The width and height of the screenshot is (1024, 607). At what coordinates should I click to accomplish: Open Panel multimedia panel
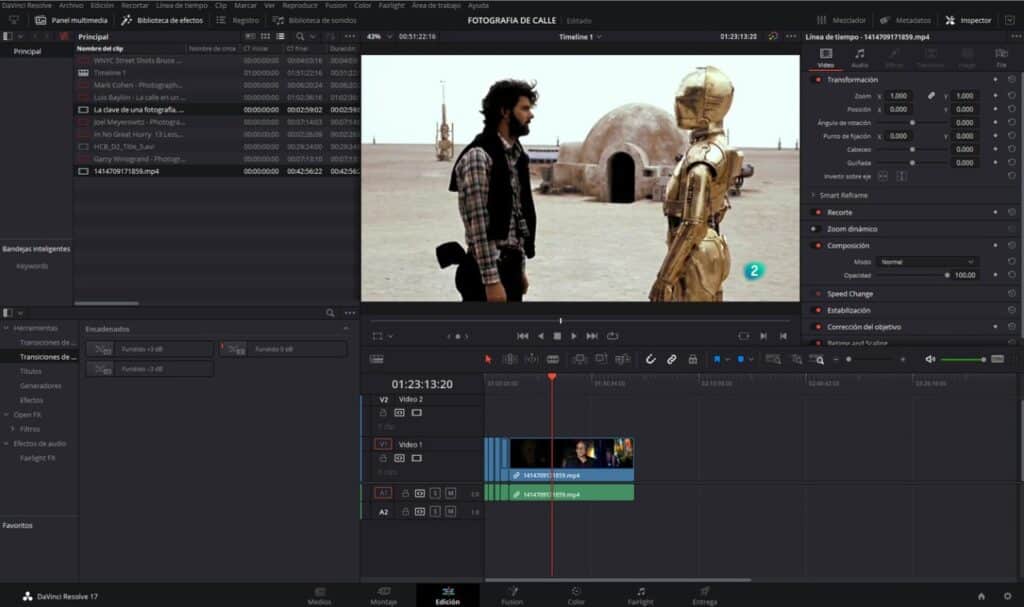(72, 20)
